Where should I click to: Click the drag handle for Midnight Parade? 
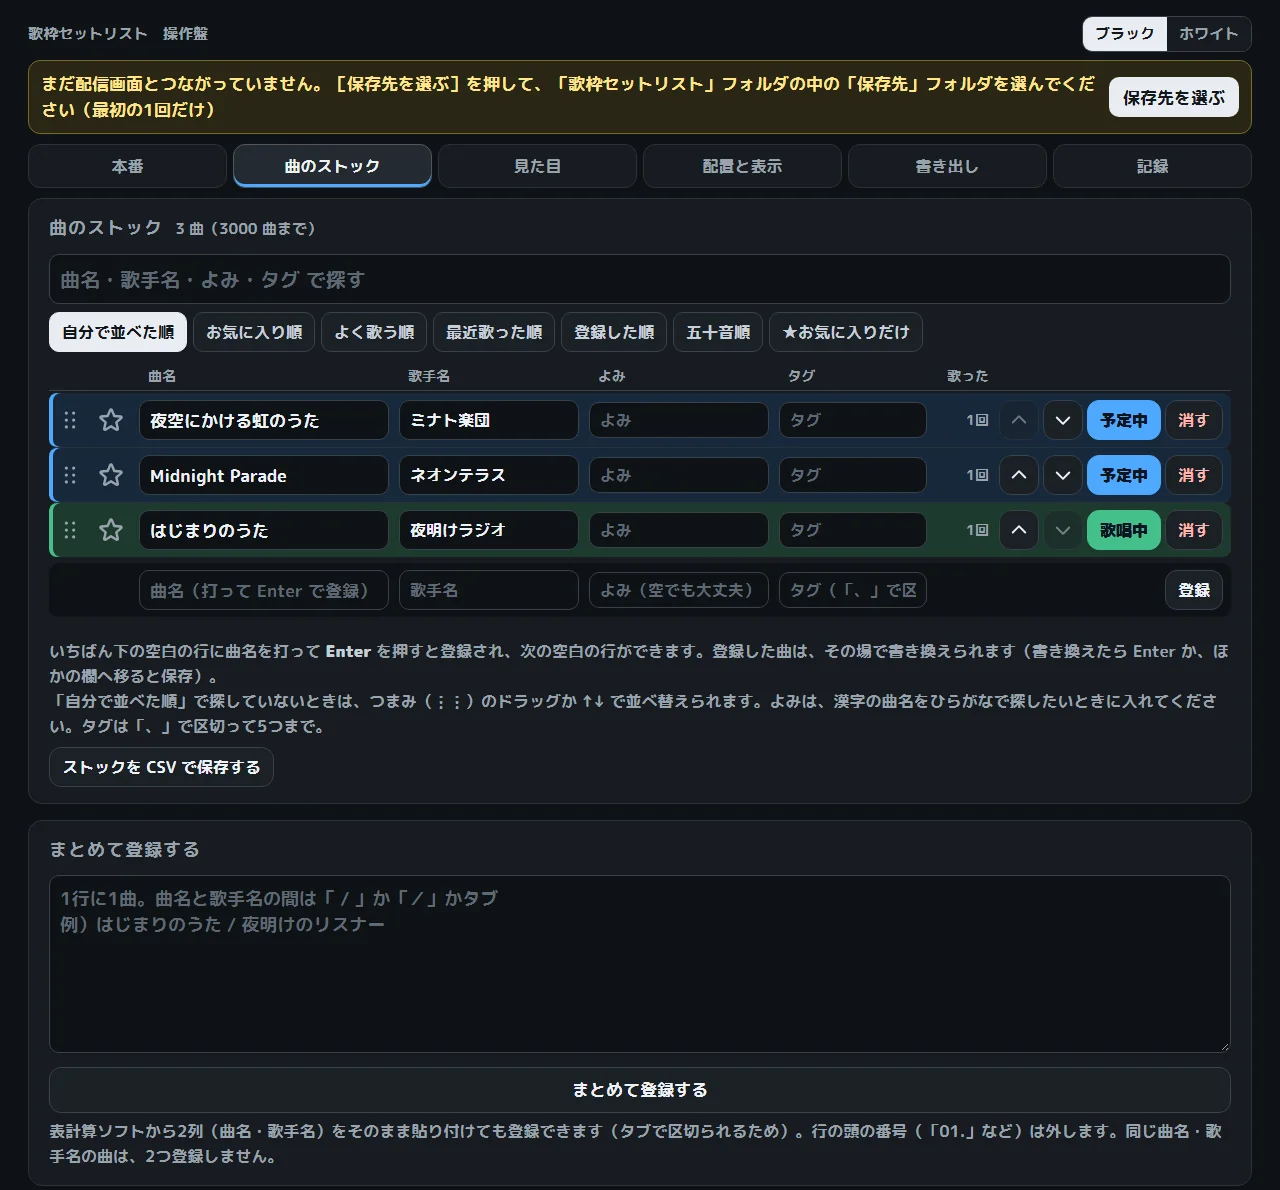click(70, 475)
